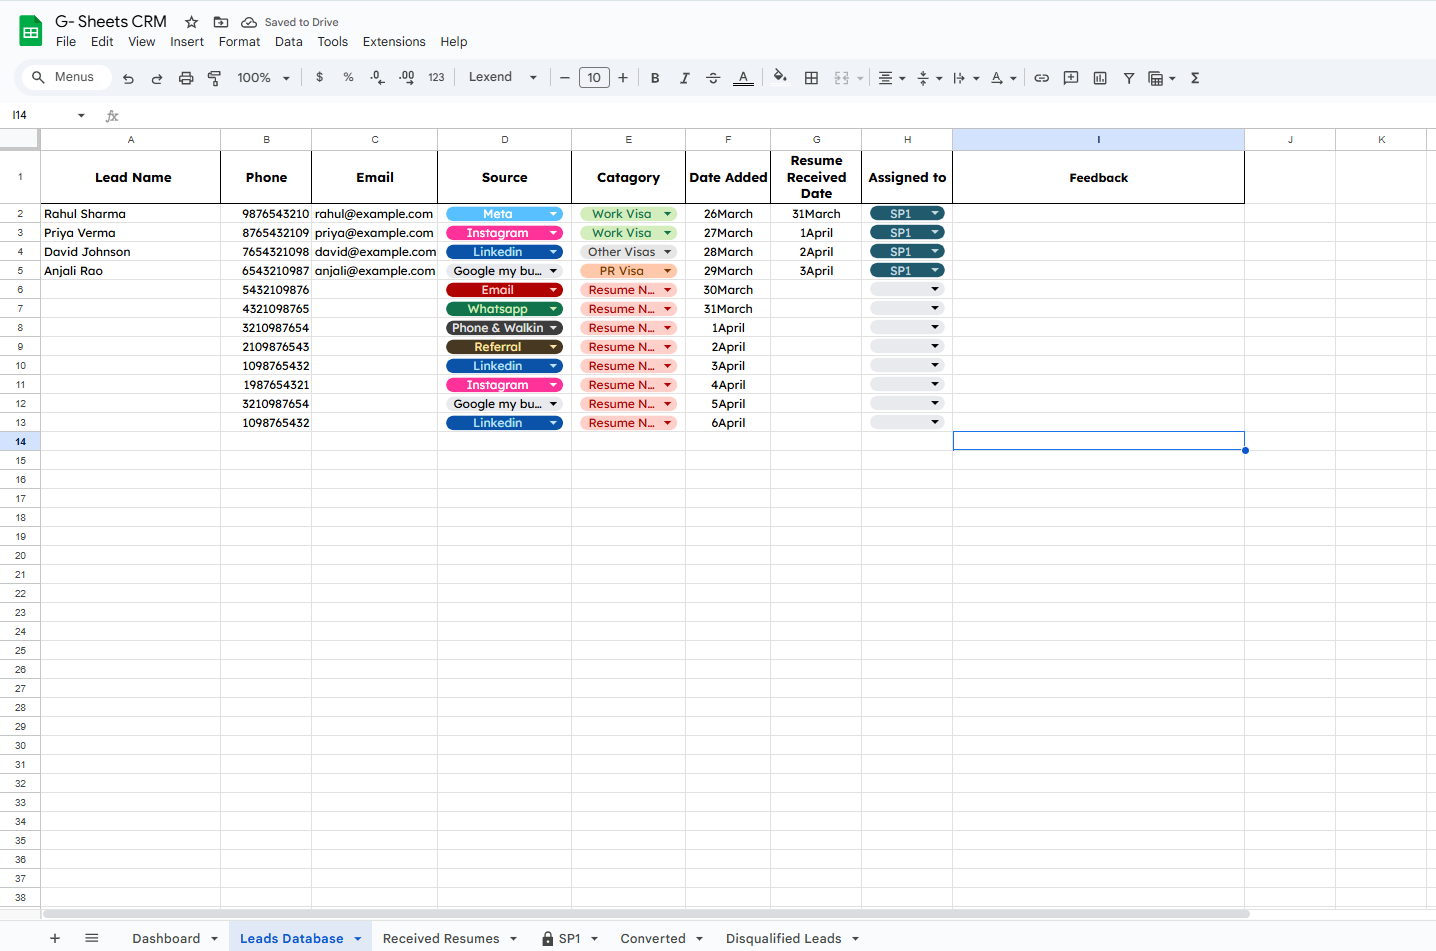The width and height of the screenshot is (1436, 951).
Task: Click the Create a filter icon
Action: coord(1128,78)
